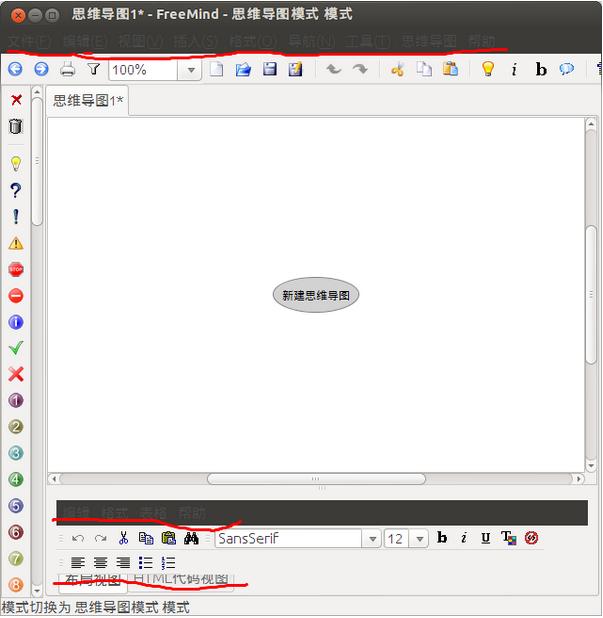Viewport: 603px width, 618px height.
Task: Click the trash can remove-icons button
Action: [15, 126]
